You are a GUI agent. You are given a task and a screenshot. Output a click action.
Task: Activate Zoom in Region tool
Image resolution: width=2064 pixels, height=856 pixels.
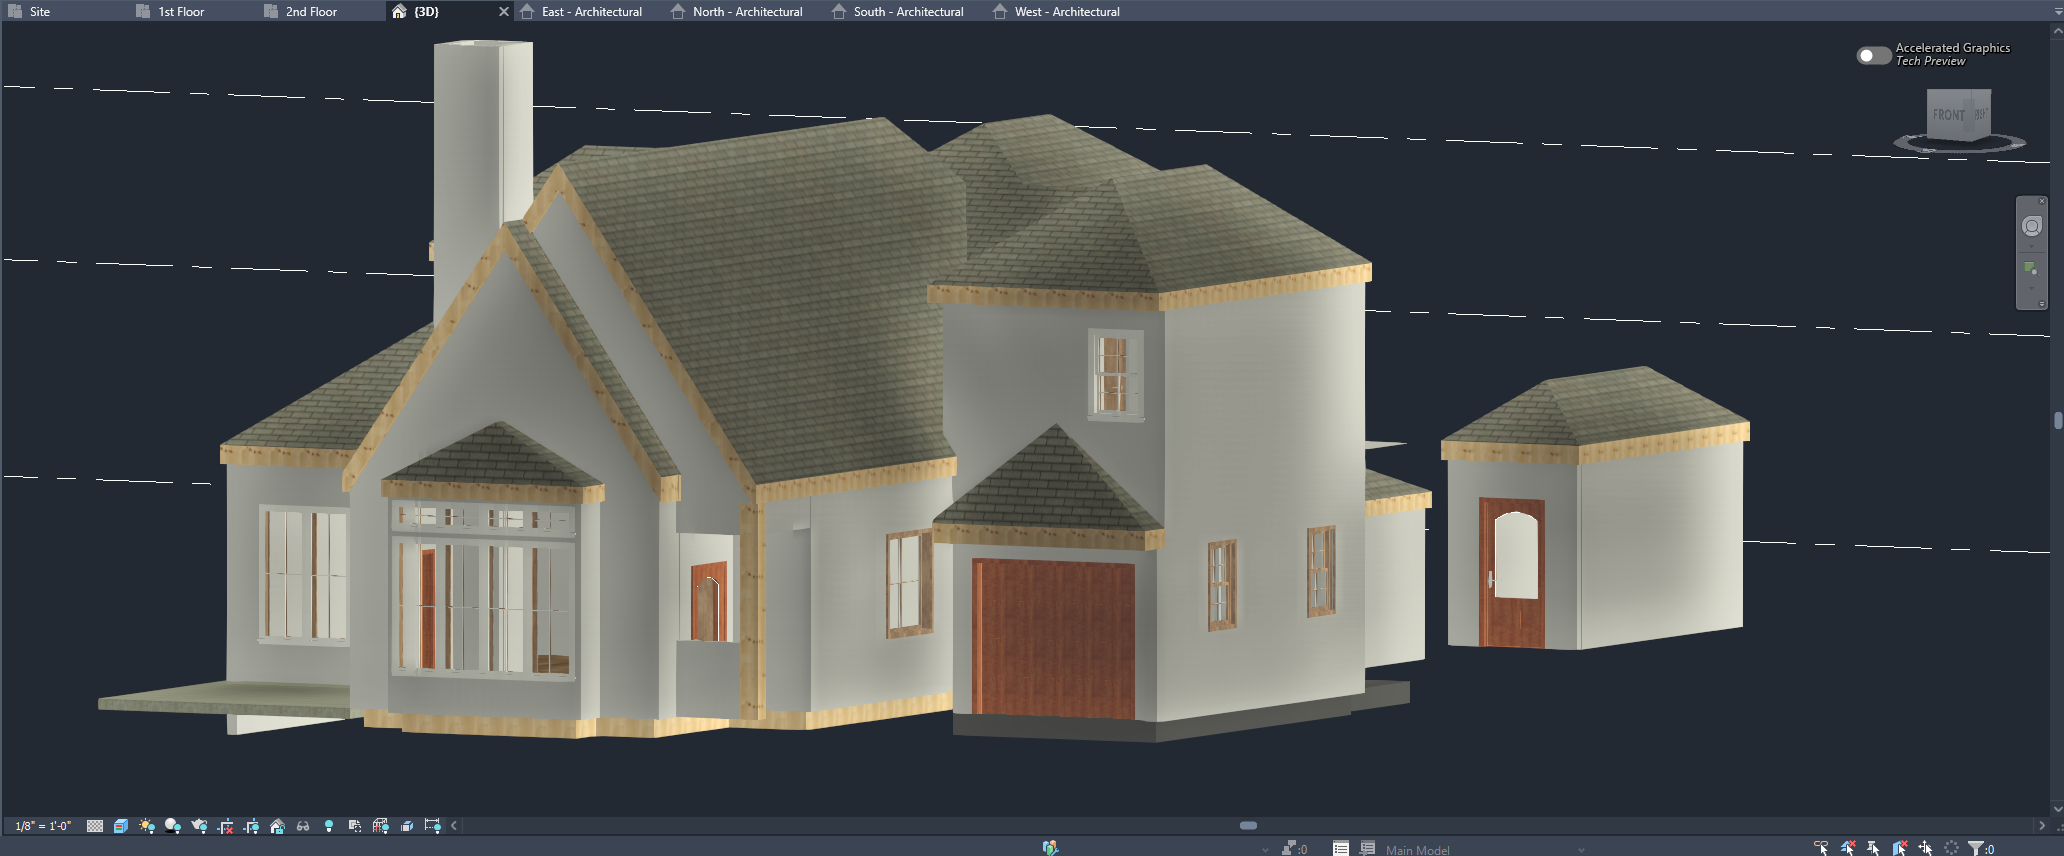click(2031, 268)
